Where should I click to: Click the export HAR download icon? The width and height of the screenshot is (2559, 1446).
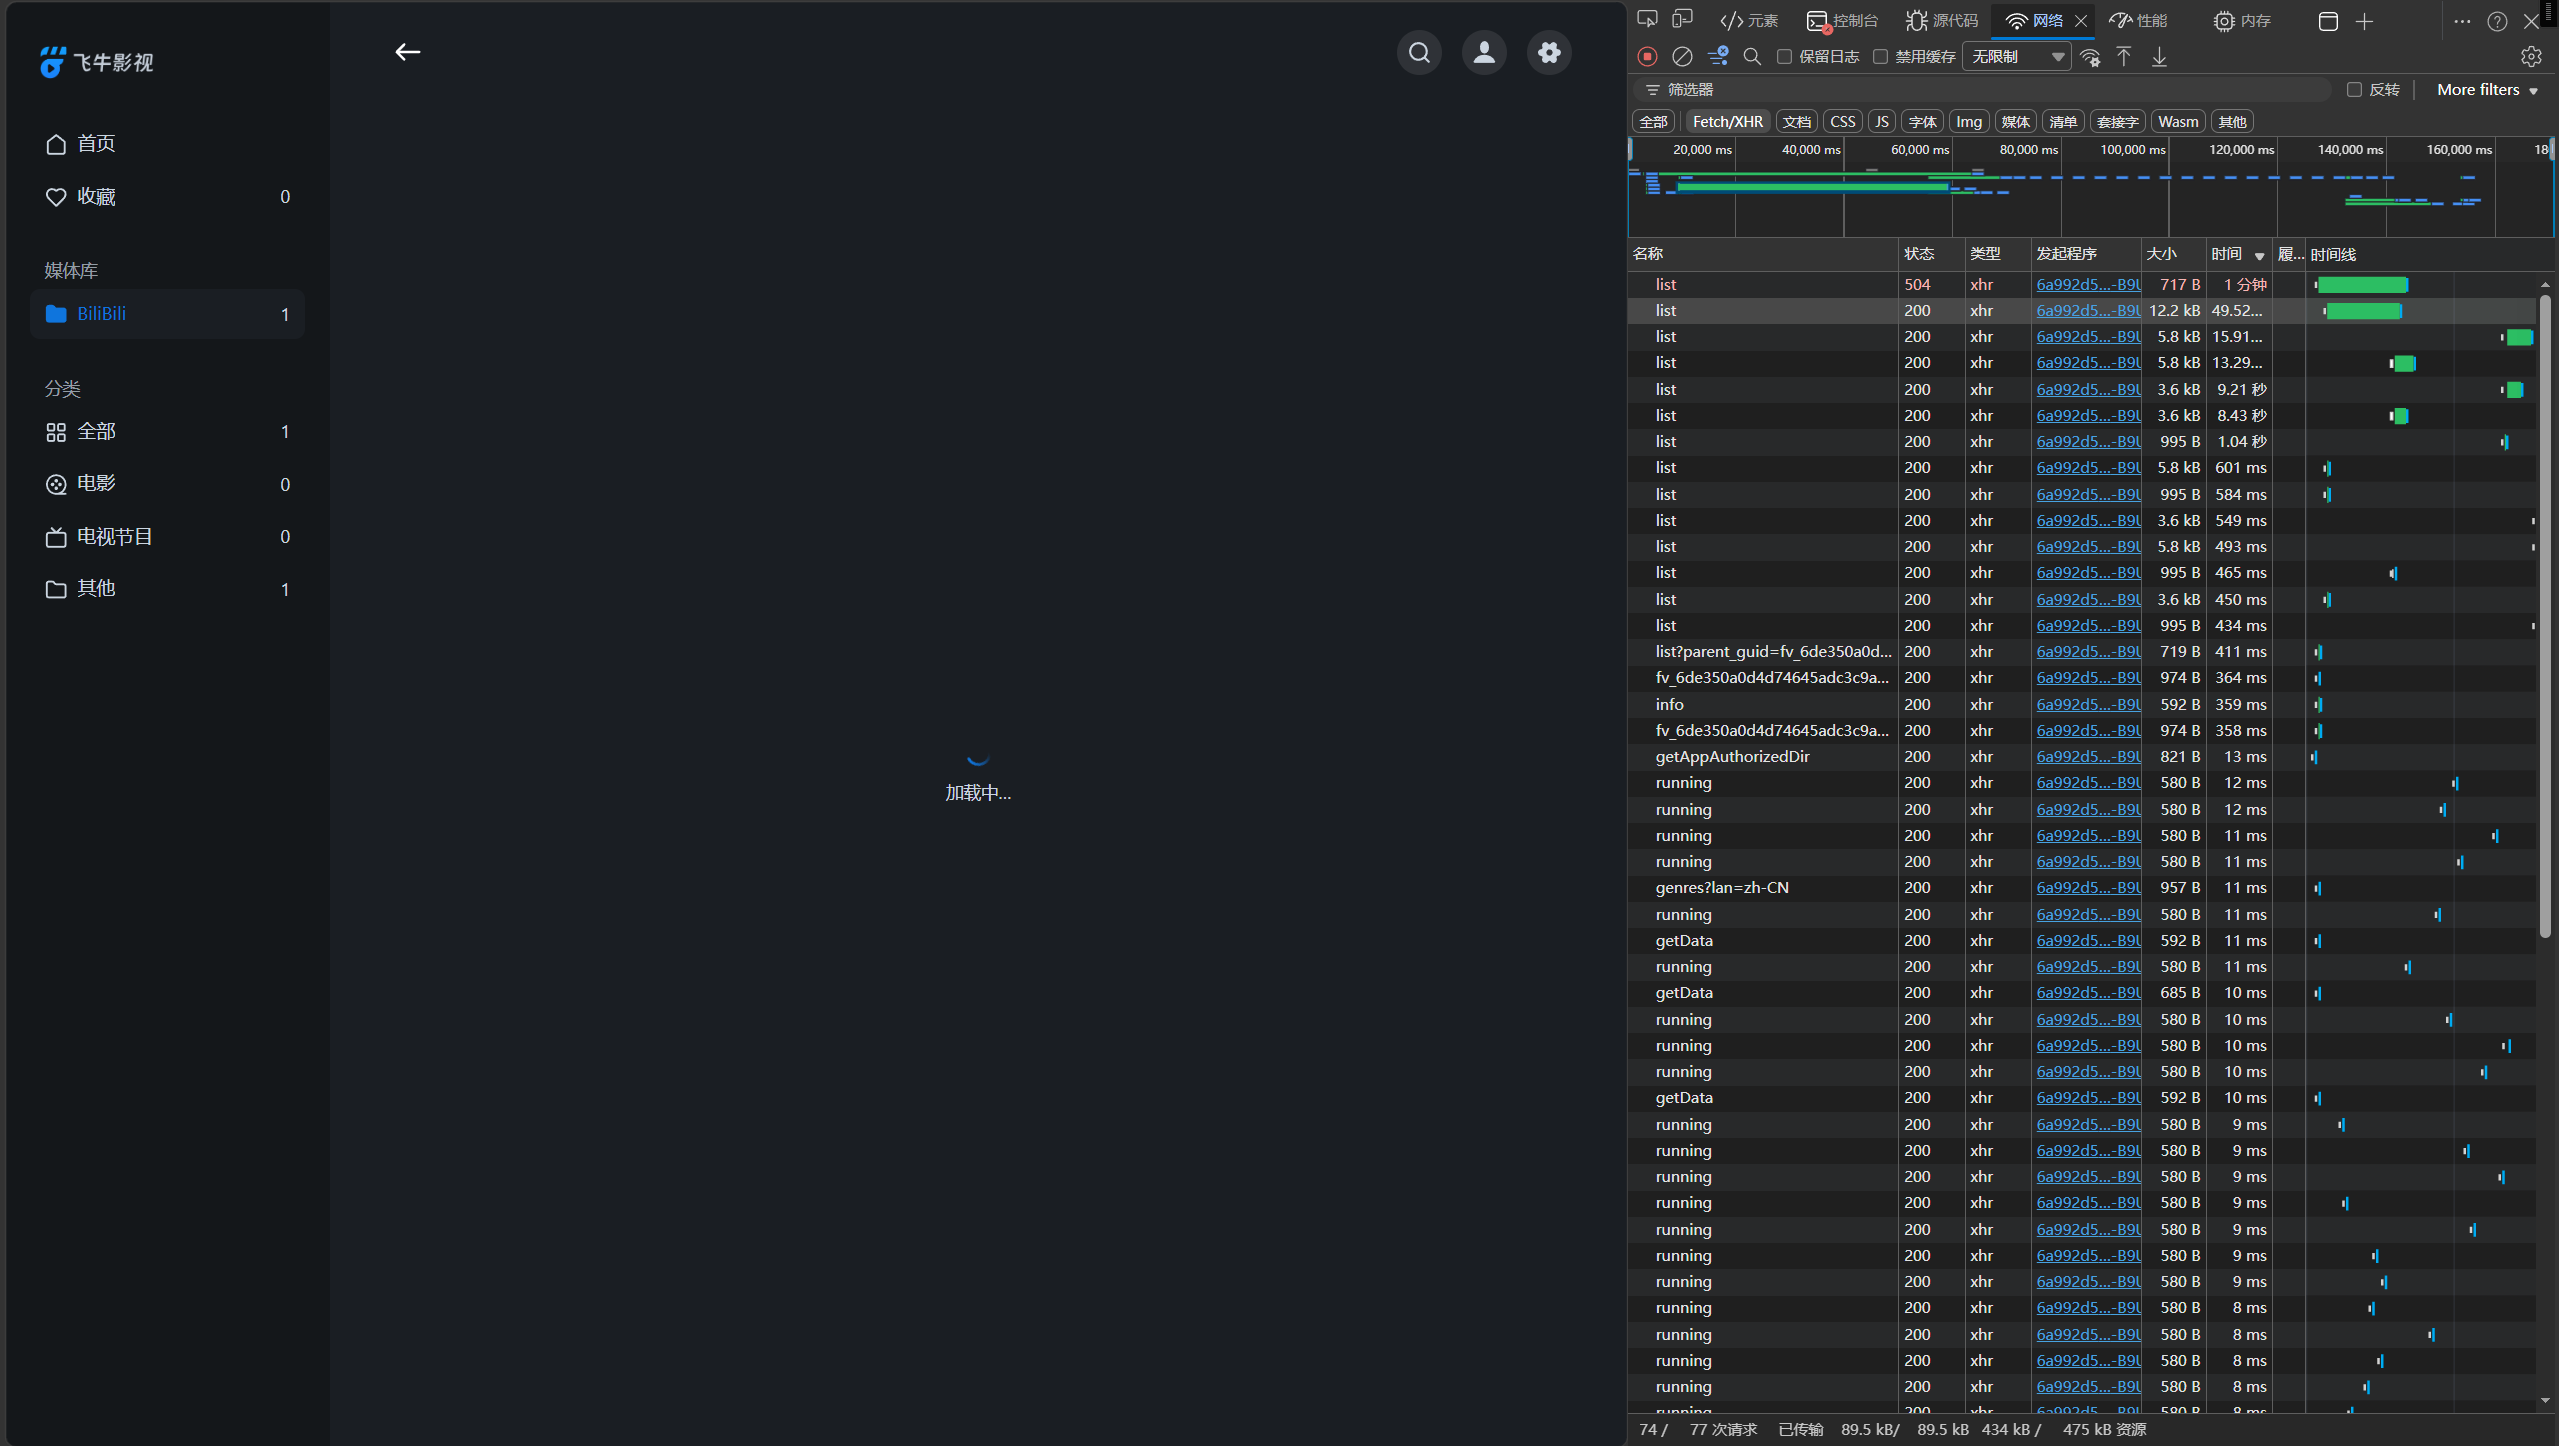point(2160,57)
